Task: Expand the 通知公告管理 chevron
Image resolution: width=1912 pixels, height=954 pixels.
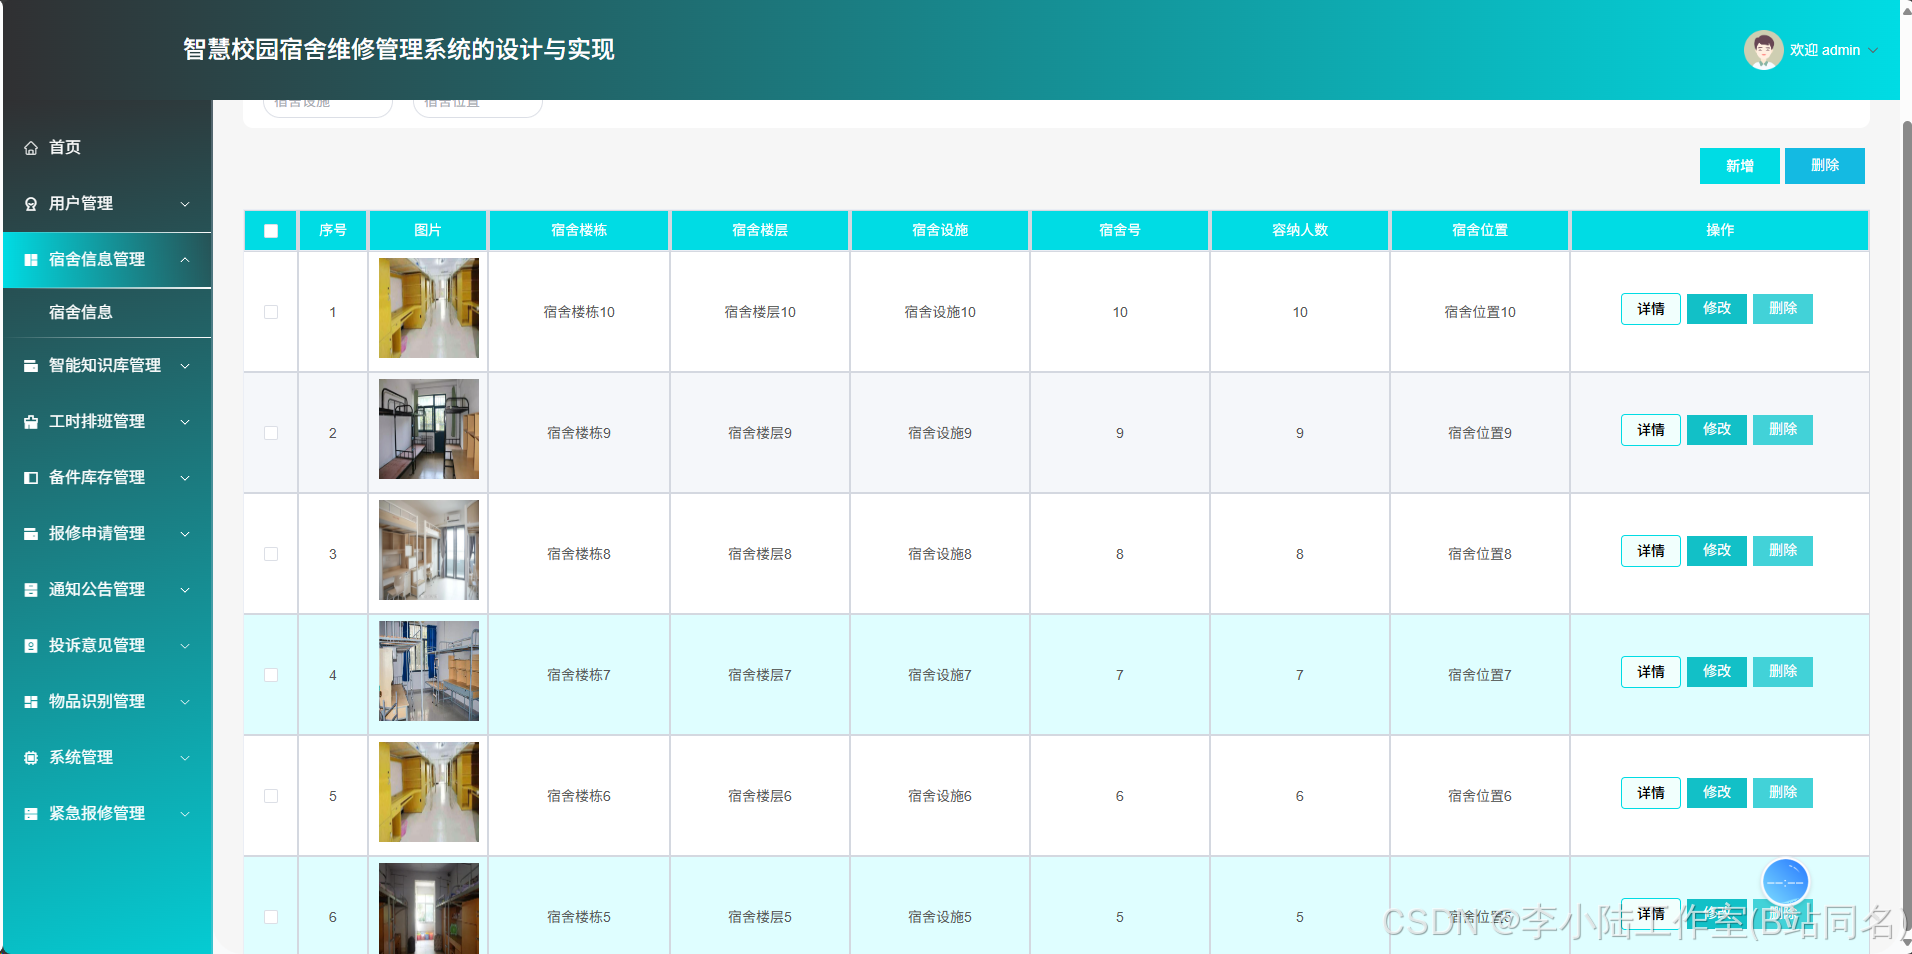Action: tap(185, 590)
